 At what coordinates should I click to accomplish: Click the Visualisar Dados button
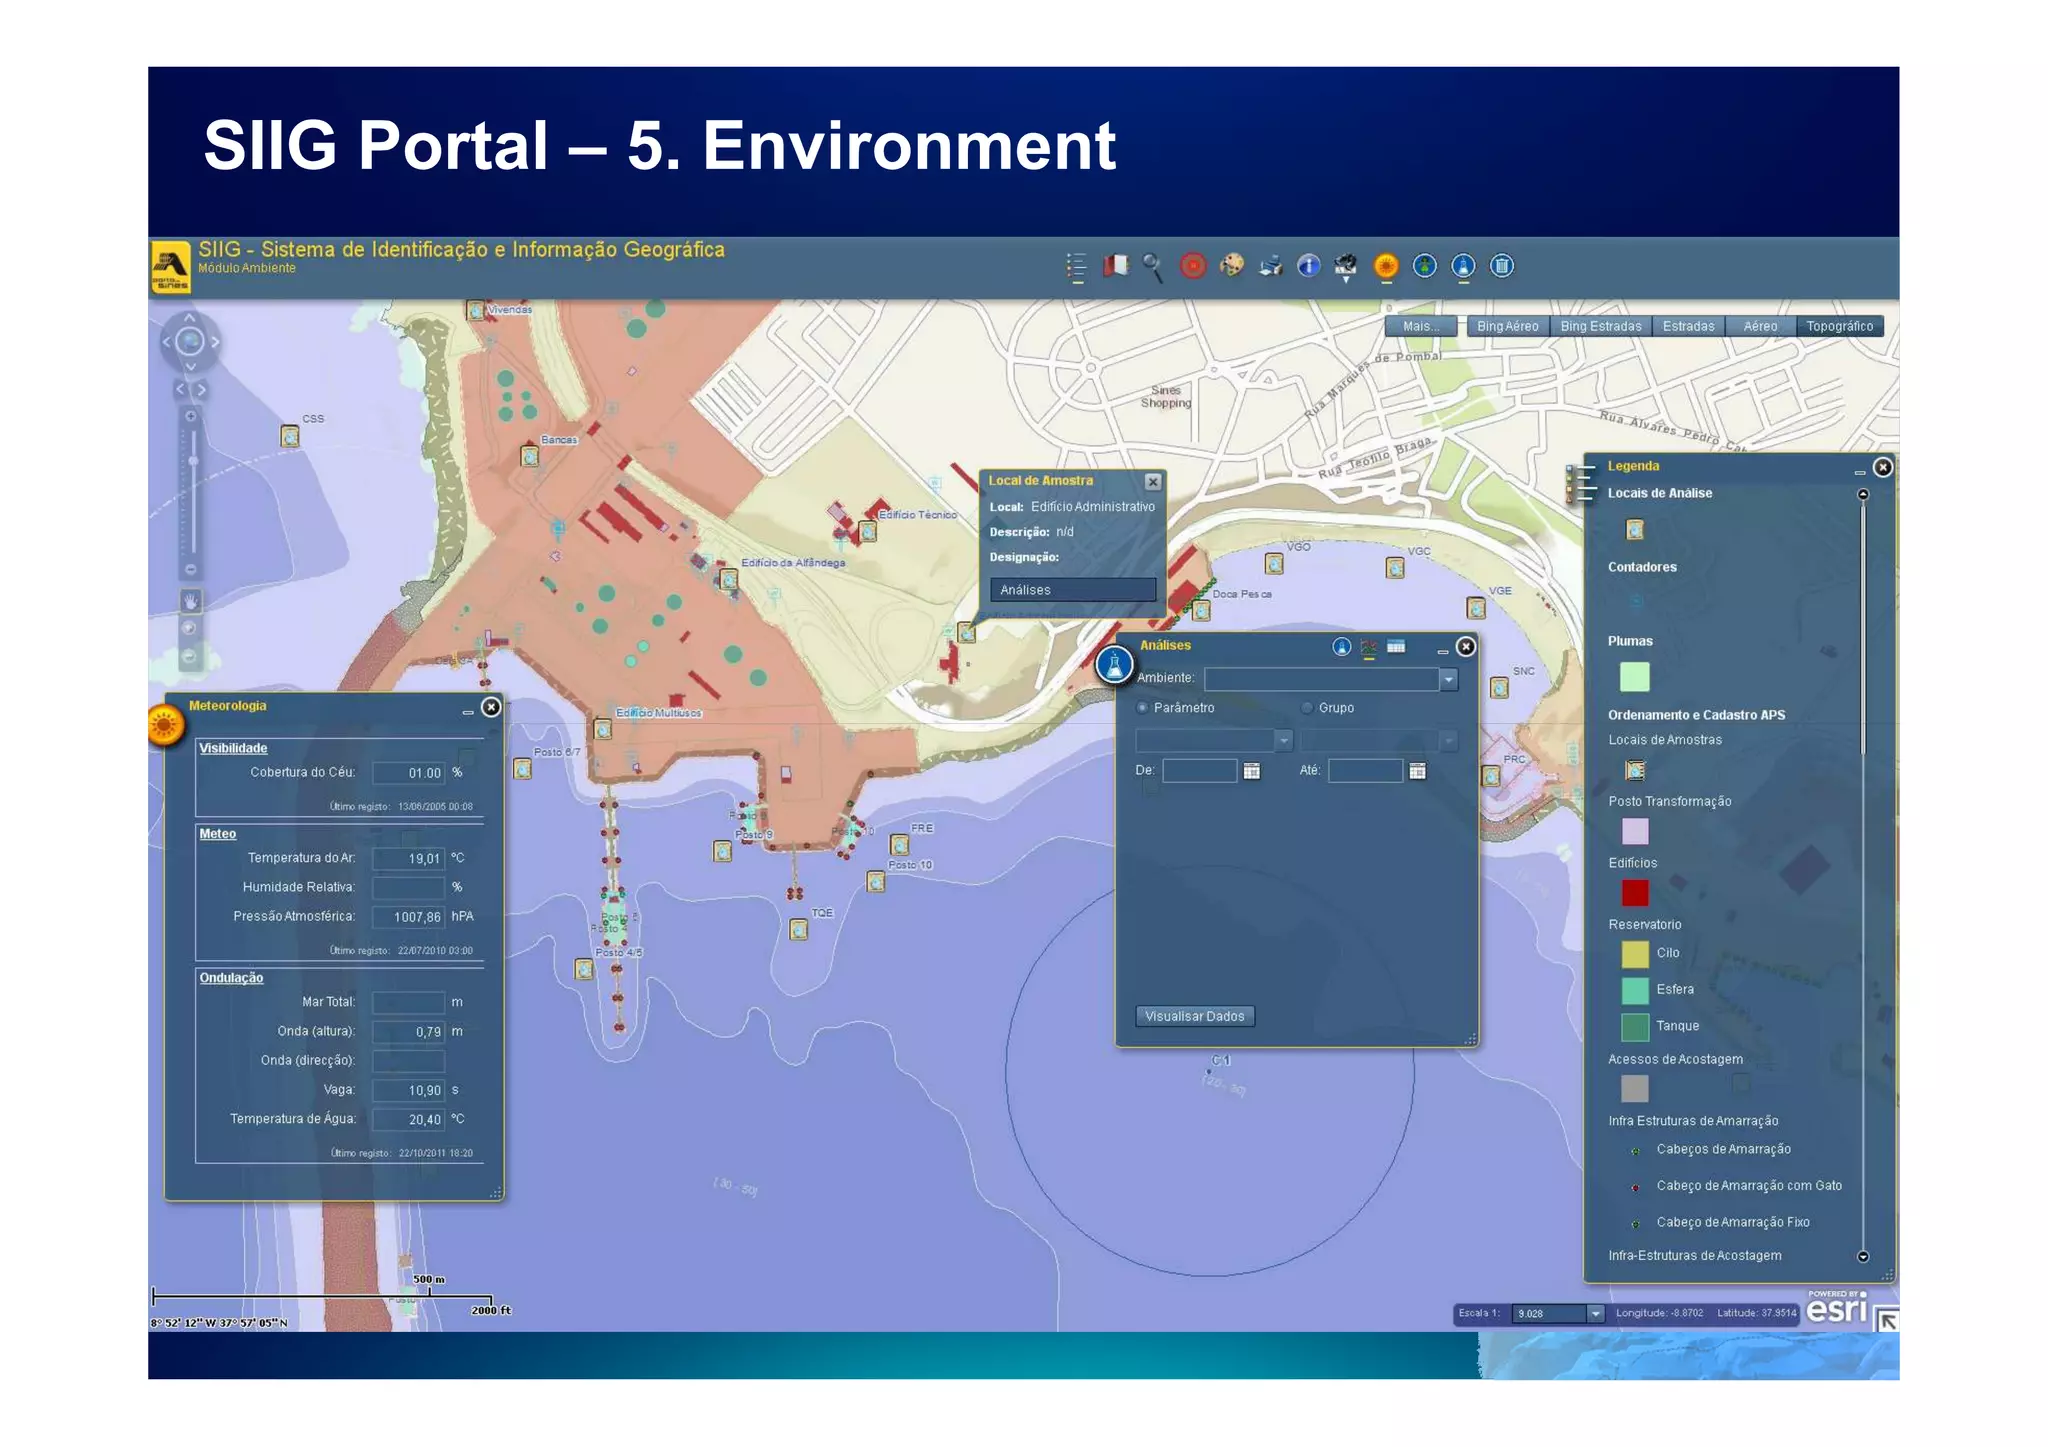[x=1195, y=1016]
